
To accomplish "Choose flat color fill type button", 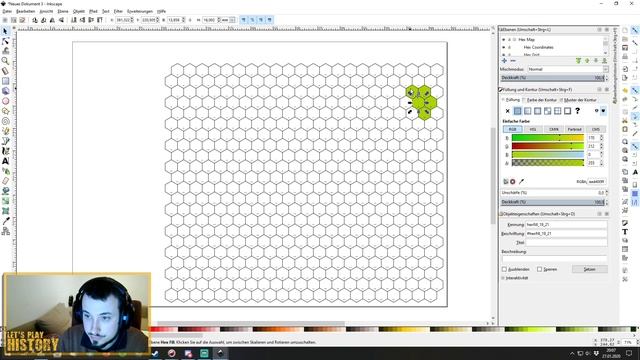I will click(518, 111).
